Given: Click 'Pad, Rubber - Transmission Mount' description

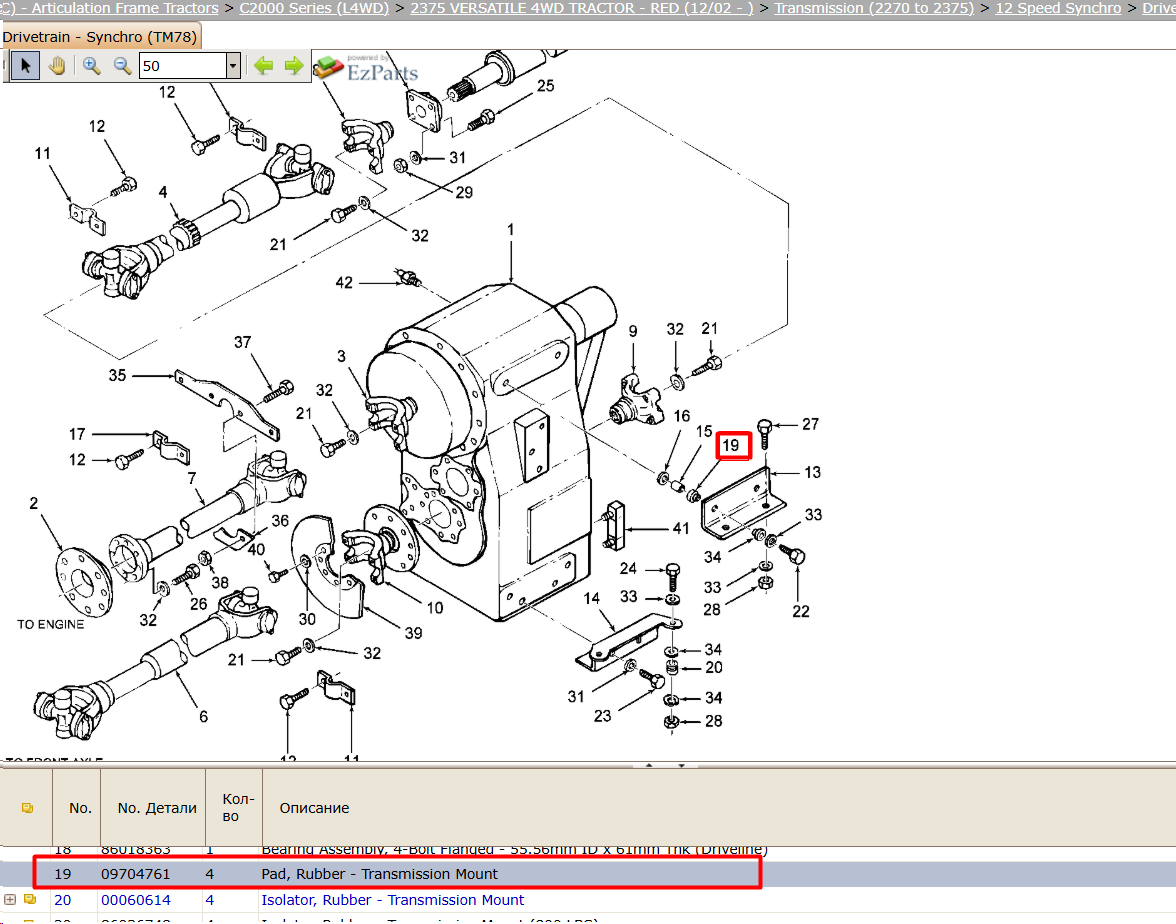Looking at the screenshot, I should coord(380,874).
